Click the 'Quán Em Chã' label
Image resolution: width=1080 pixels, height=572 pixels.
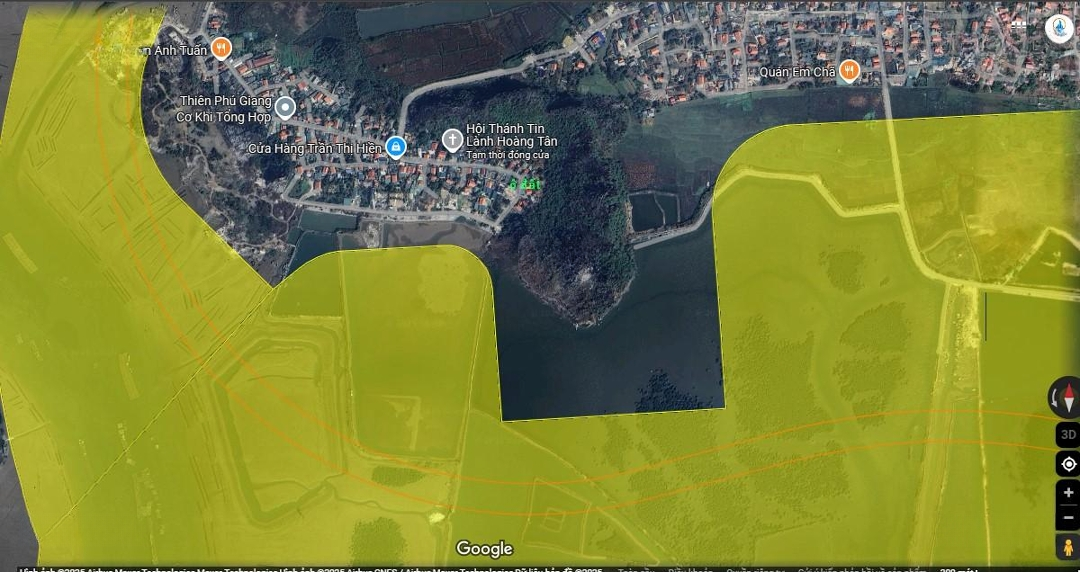[798, 72]
